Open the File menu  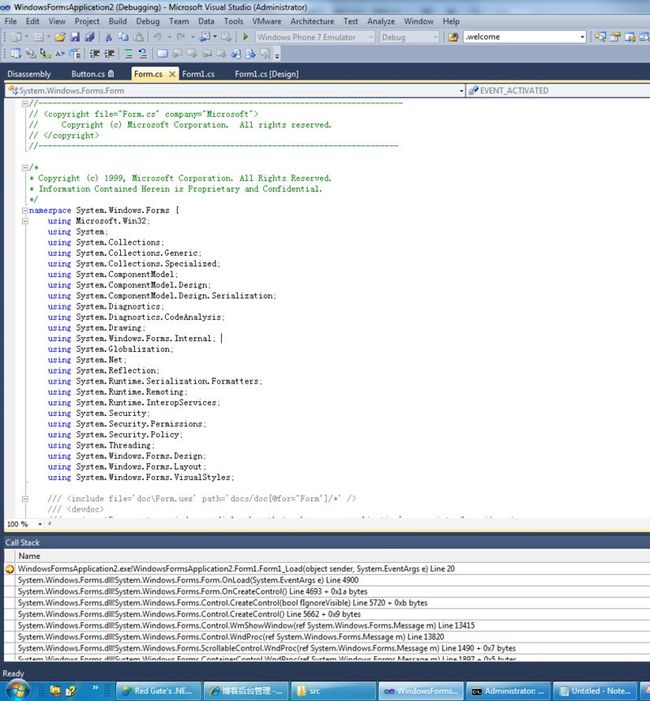pyautogui.click(x=11, y=21)
